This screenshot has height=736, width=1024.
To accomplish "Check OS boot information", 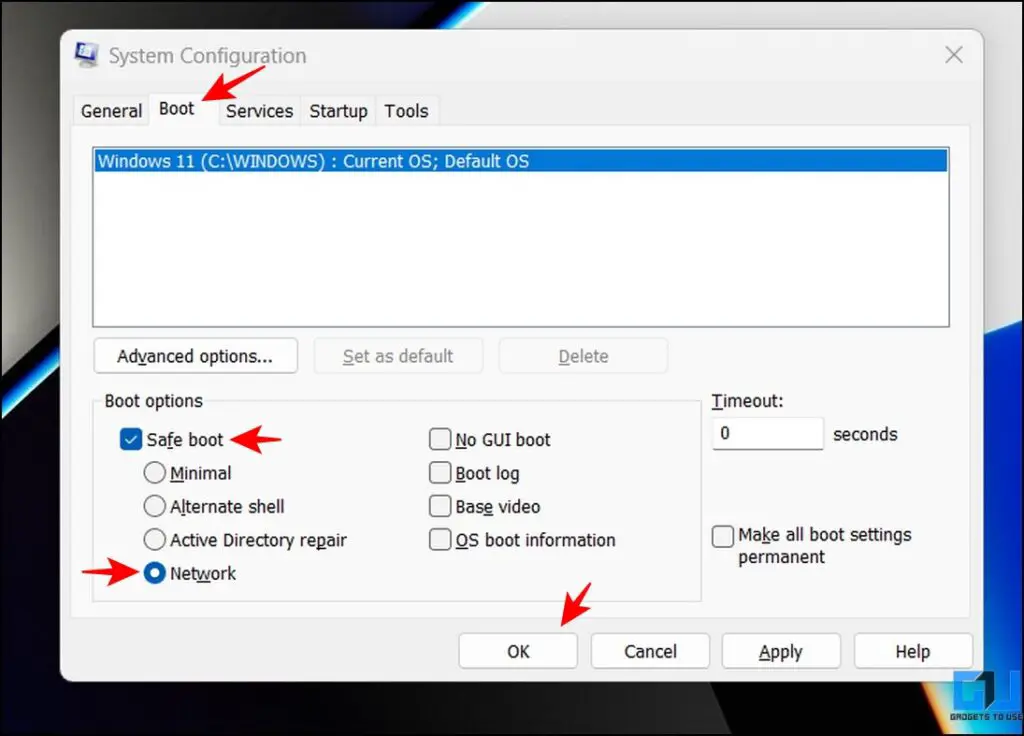I will pos(440,539).
